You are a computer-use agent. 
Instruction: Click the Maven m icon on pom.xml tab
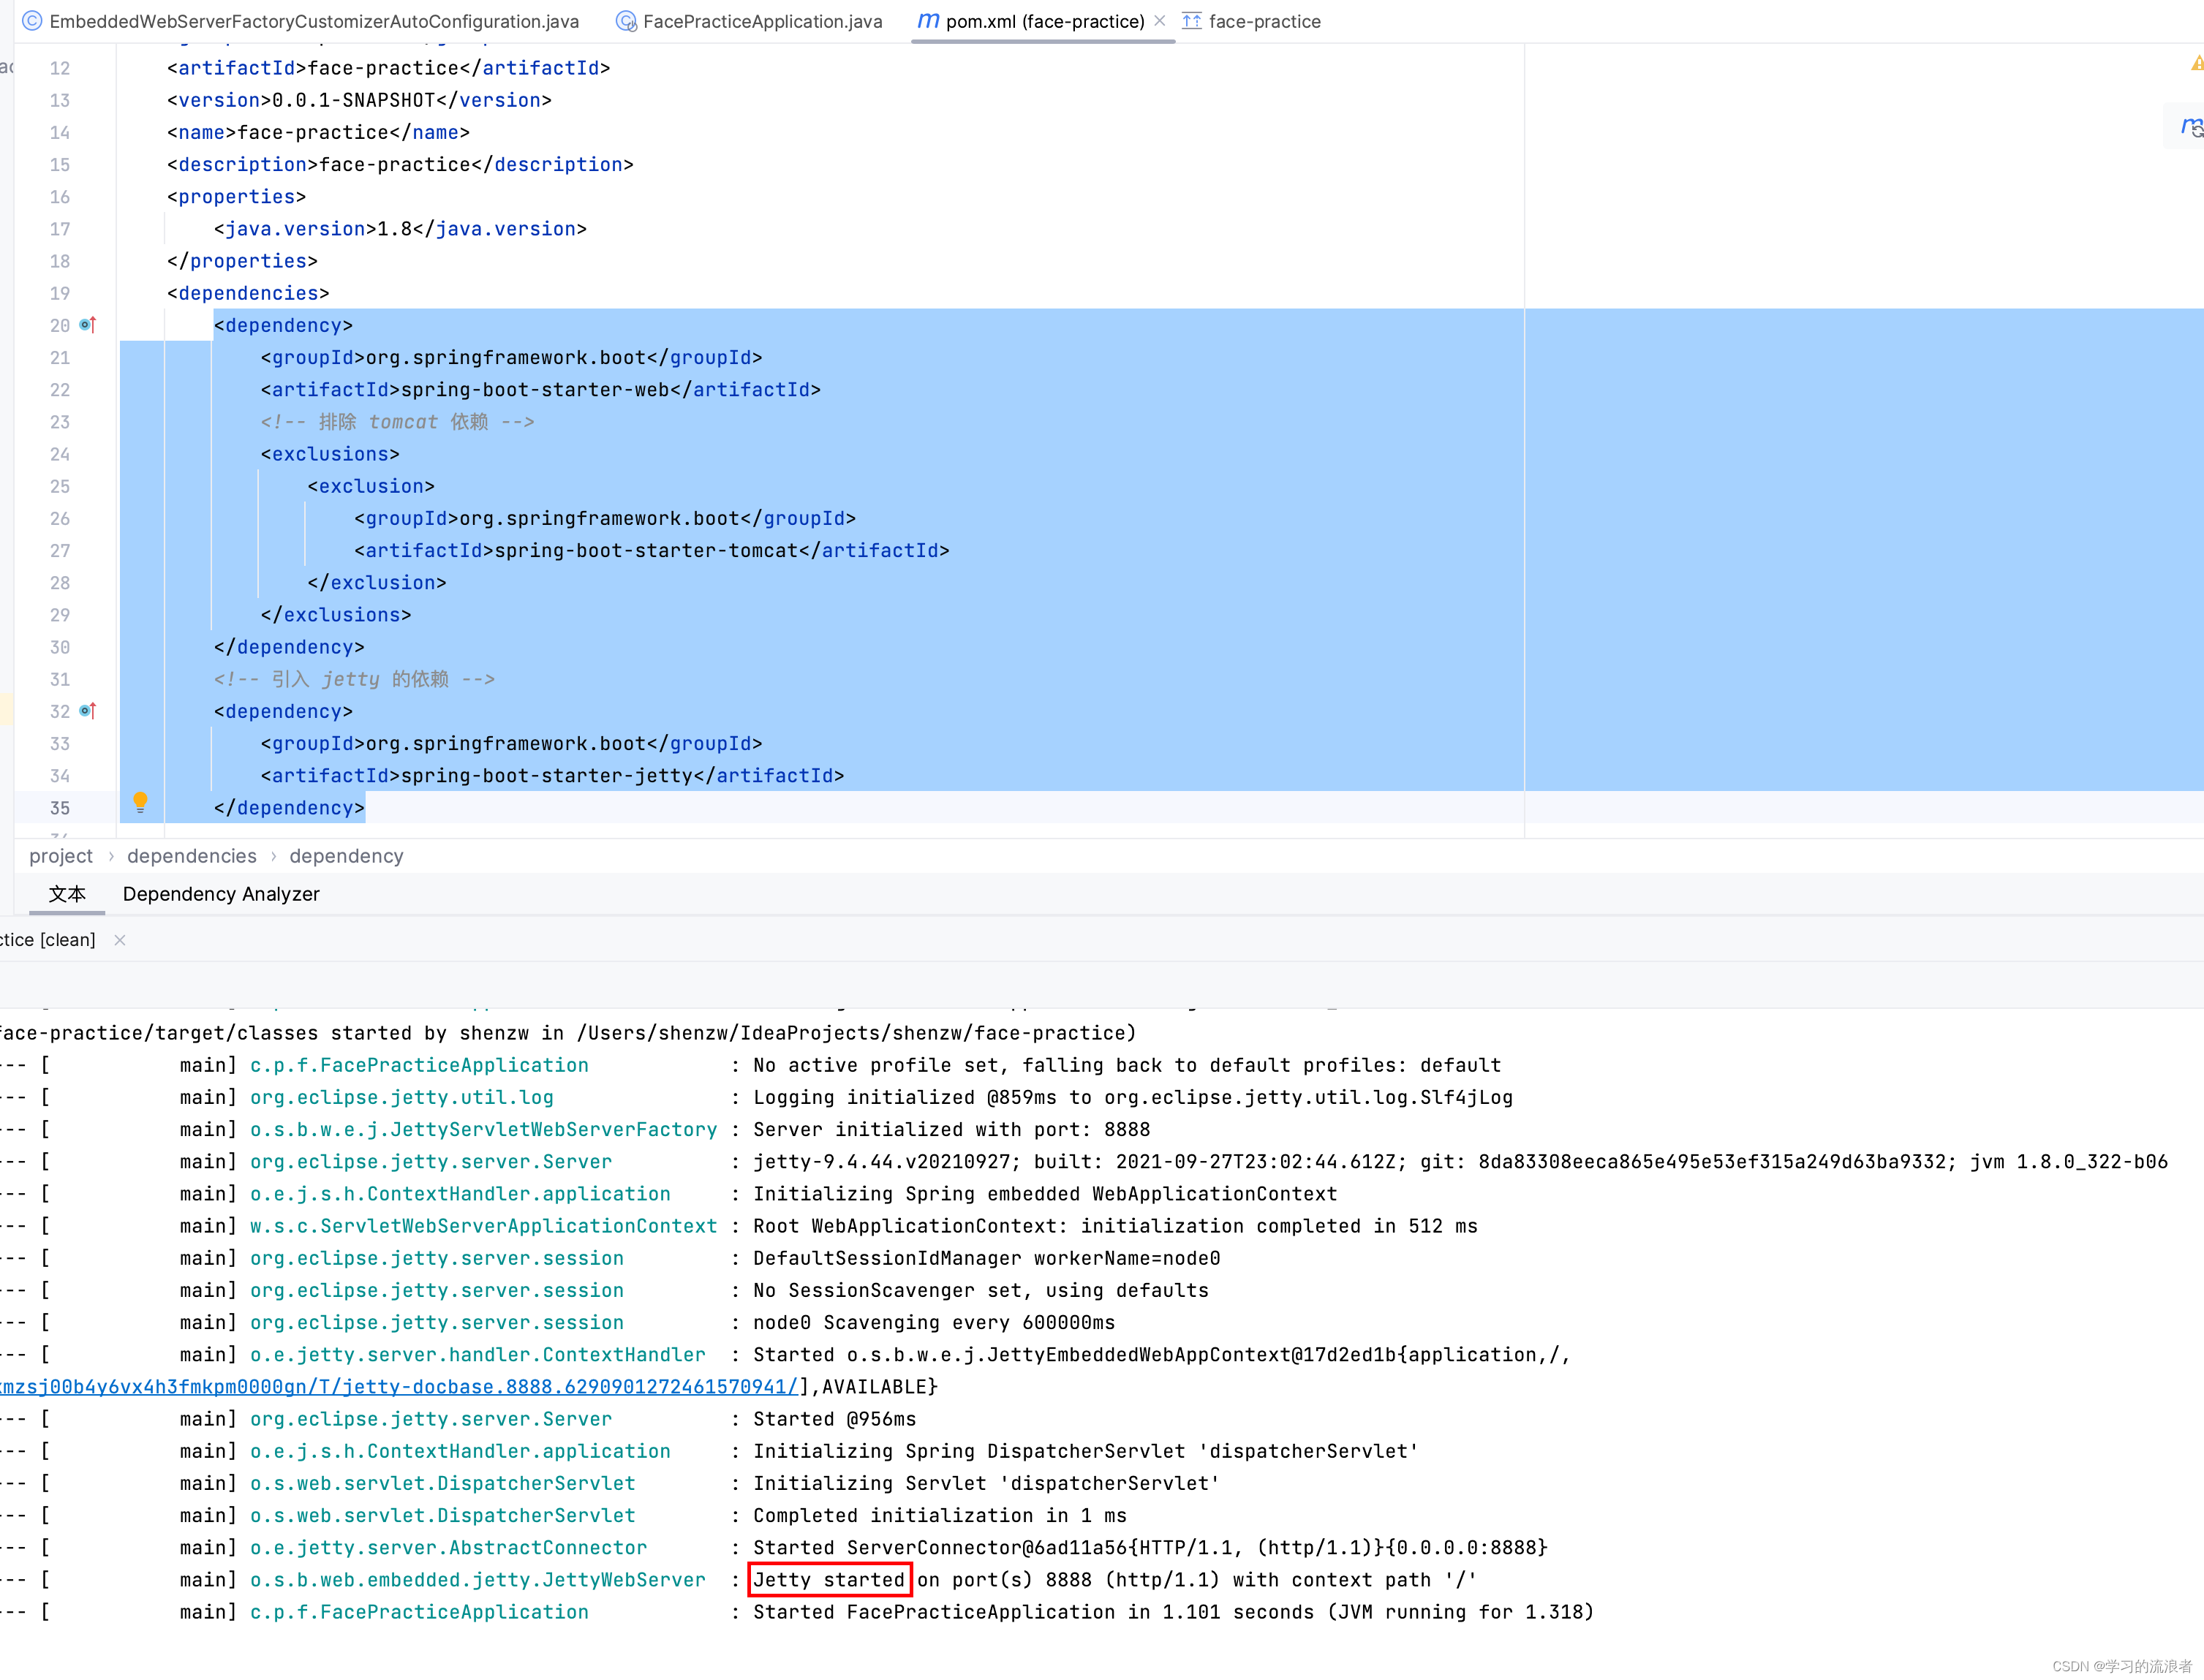pyautogui.click(x=928, y=21)
